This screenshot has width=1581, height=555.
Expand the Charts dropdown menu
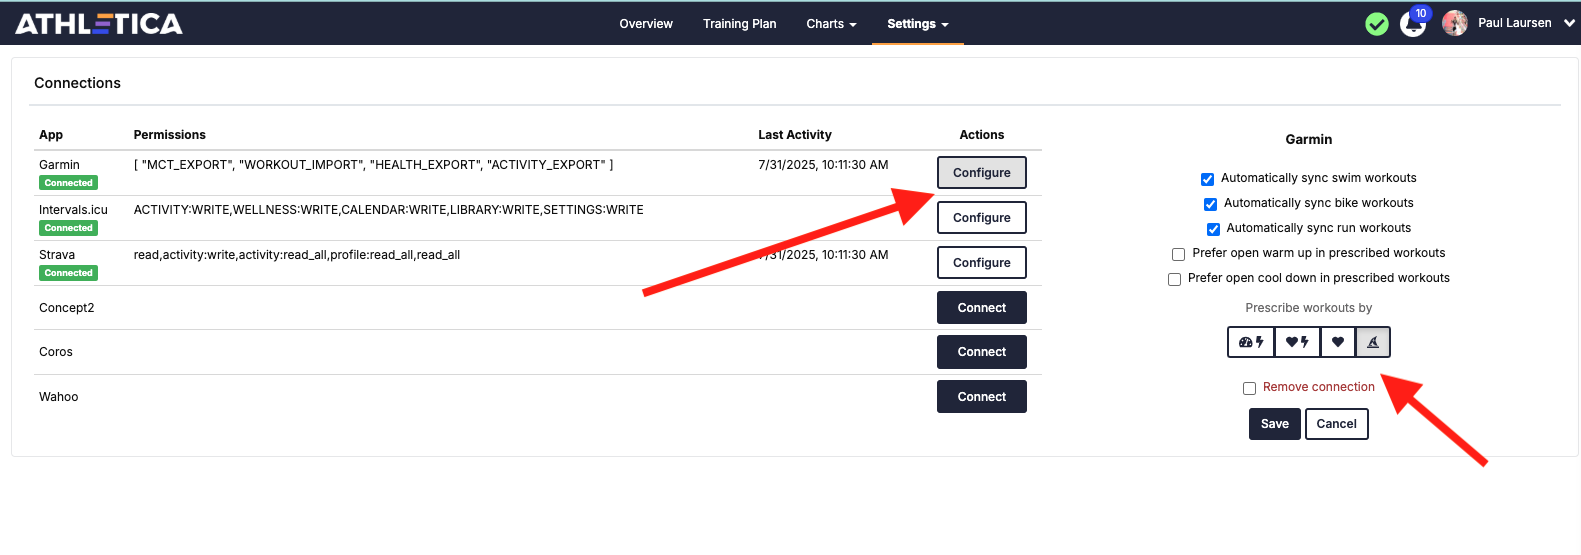pyautogui.click(x=831, y=24)
